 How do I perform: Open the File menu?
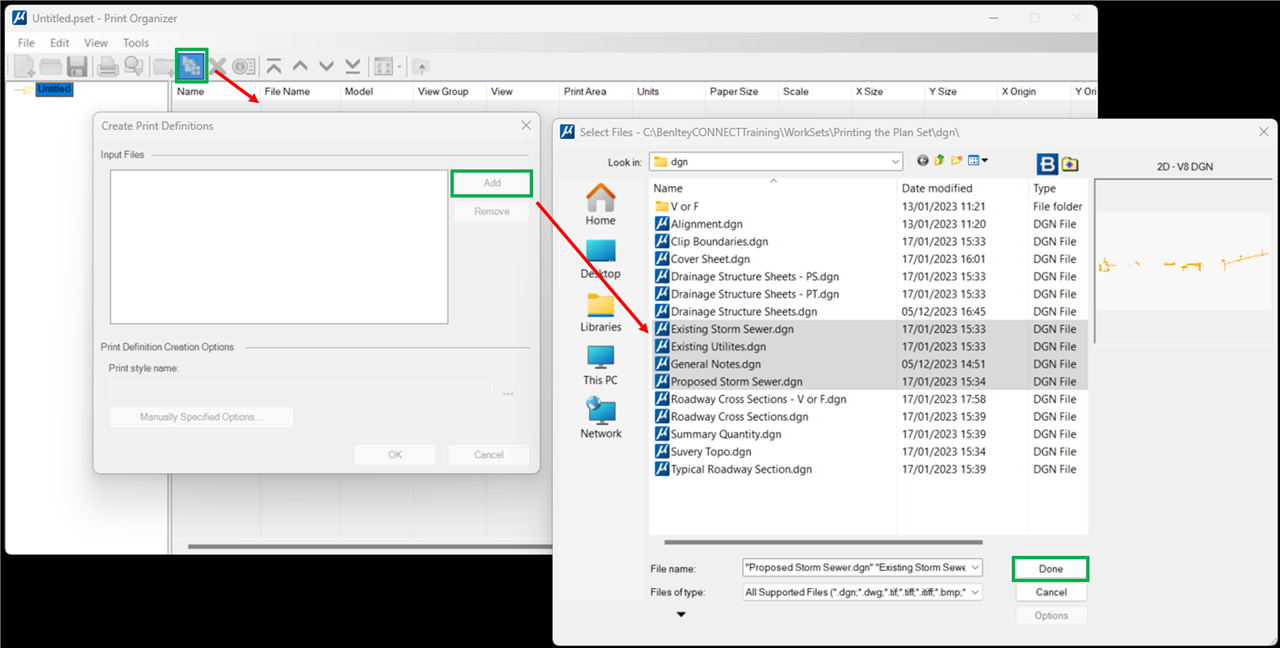pyautogui.click(x=26, y=43)
